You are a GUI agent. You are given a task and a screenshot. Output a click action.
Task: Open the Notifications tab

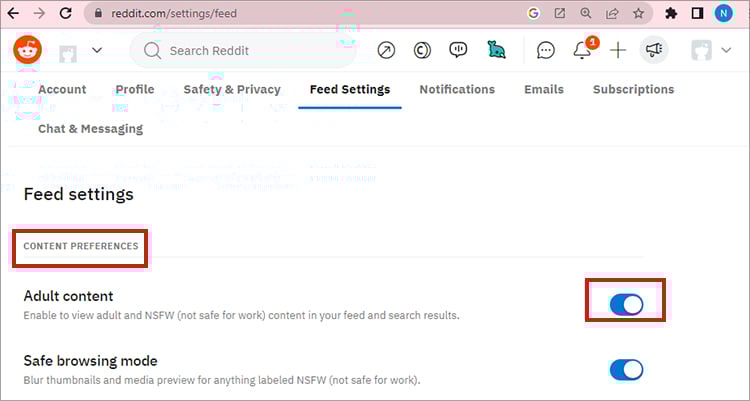point(457,89)
